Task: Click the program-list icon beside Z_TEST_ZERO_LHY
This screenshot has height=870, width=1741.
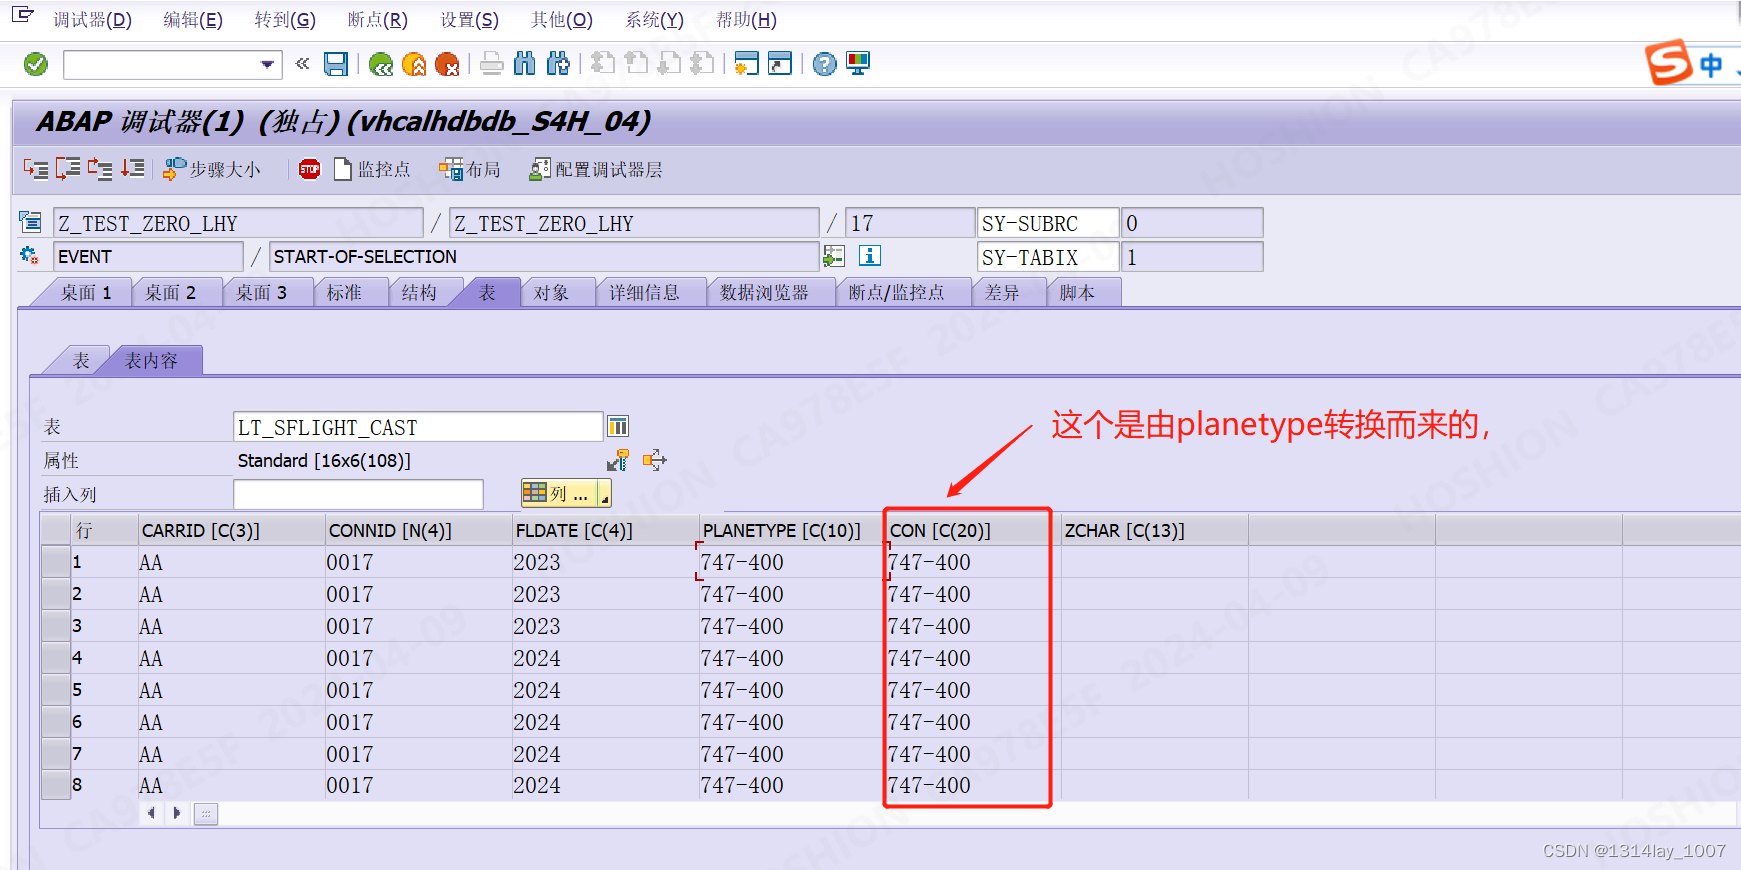Action: coord(31,222)
